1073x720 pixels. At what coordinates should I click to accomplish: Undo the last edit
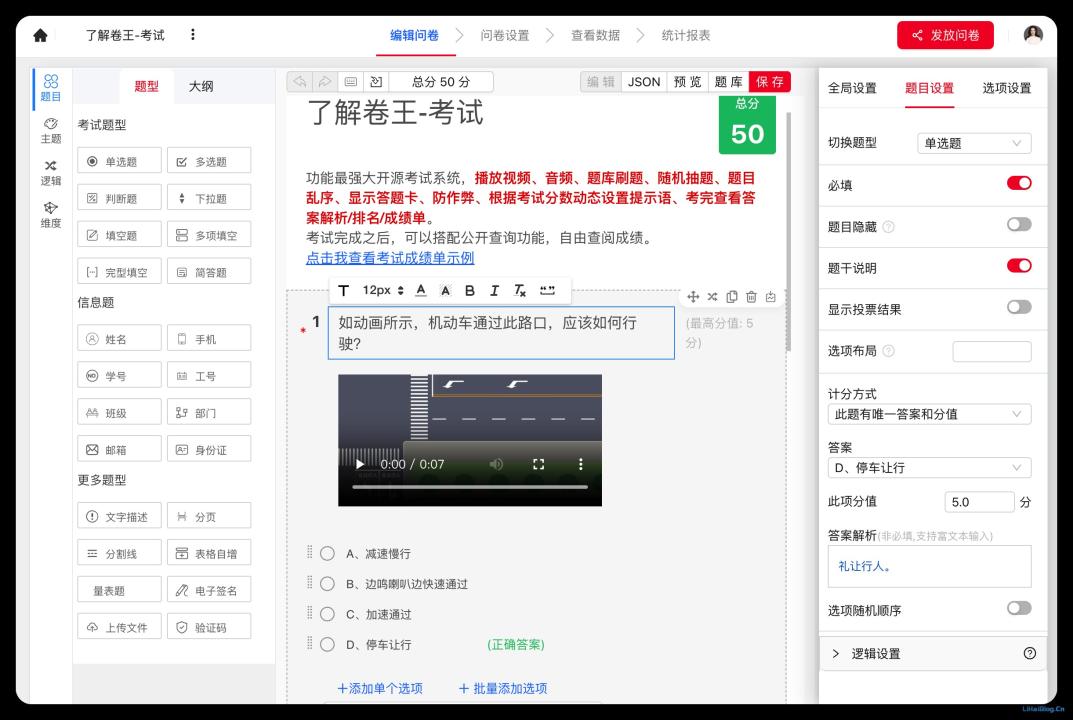tap(300, 82)
